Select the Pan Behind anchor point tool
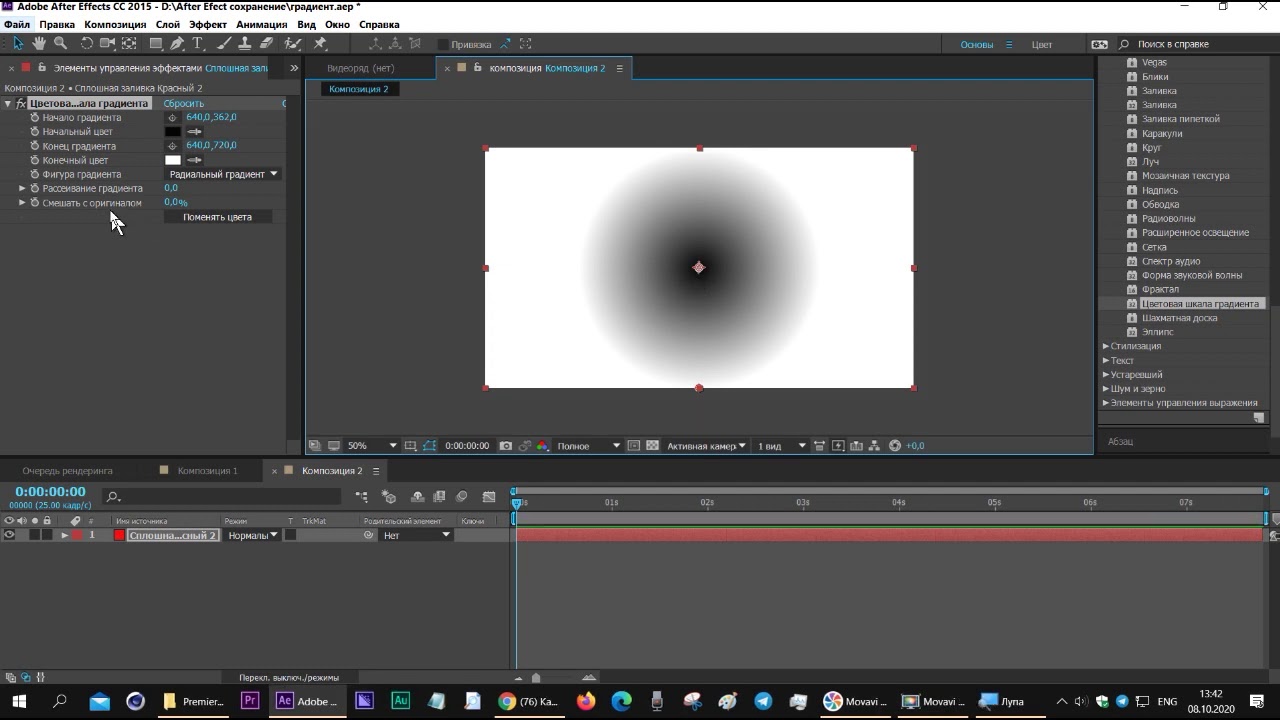 coord(129,43)
